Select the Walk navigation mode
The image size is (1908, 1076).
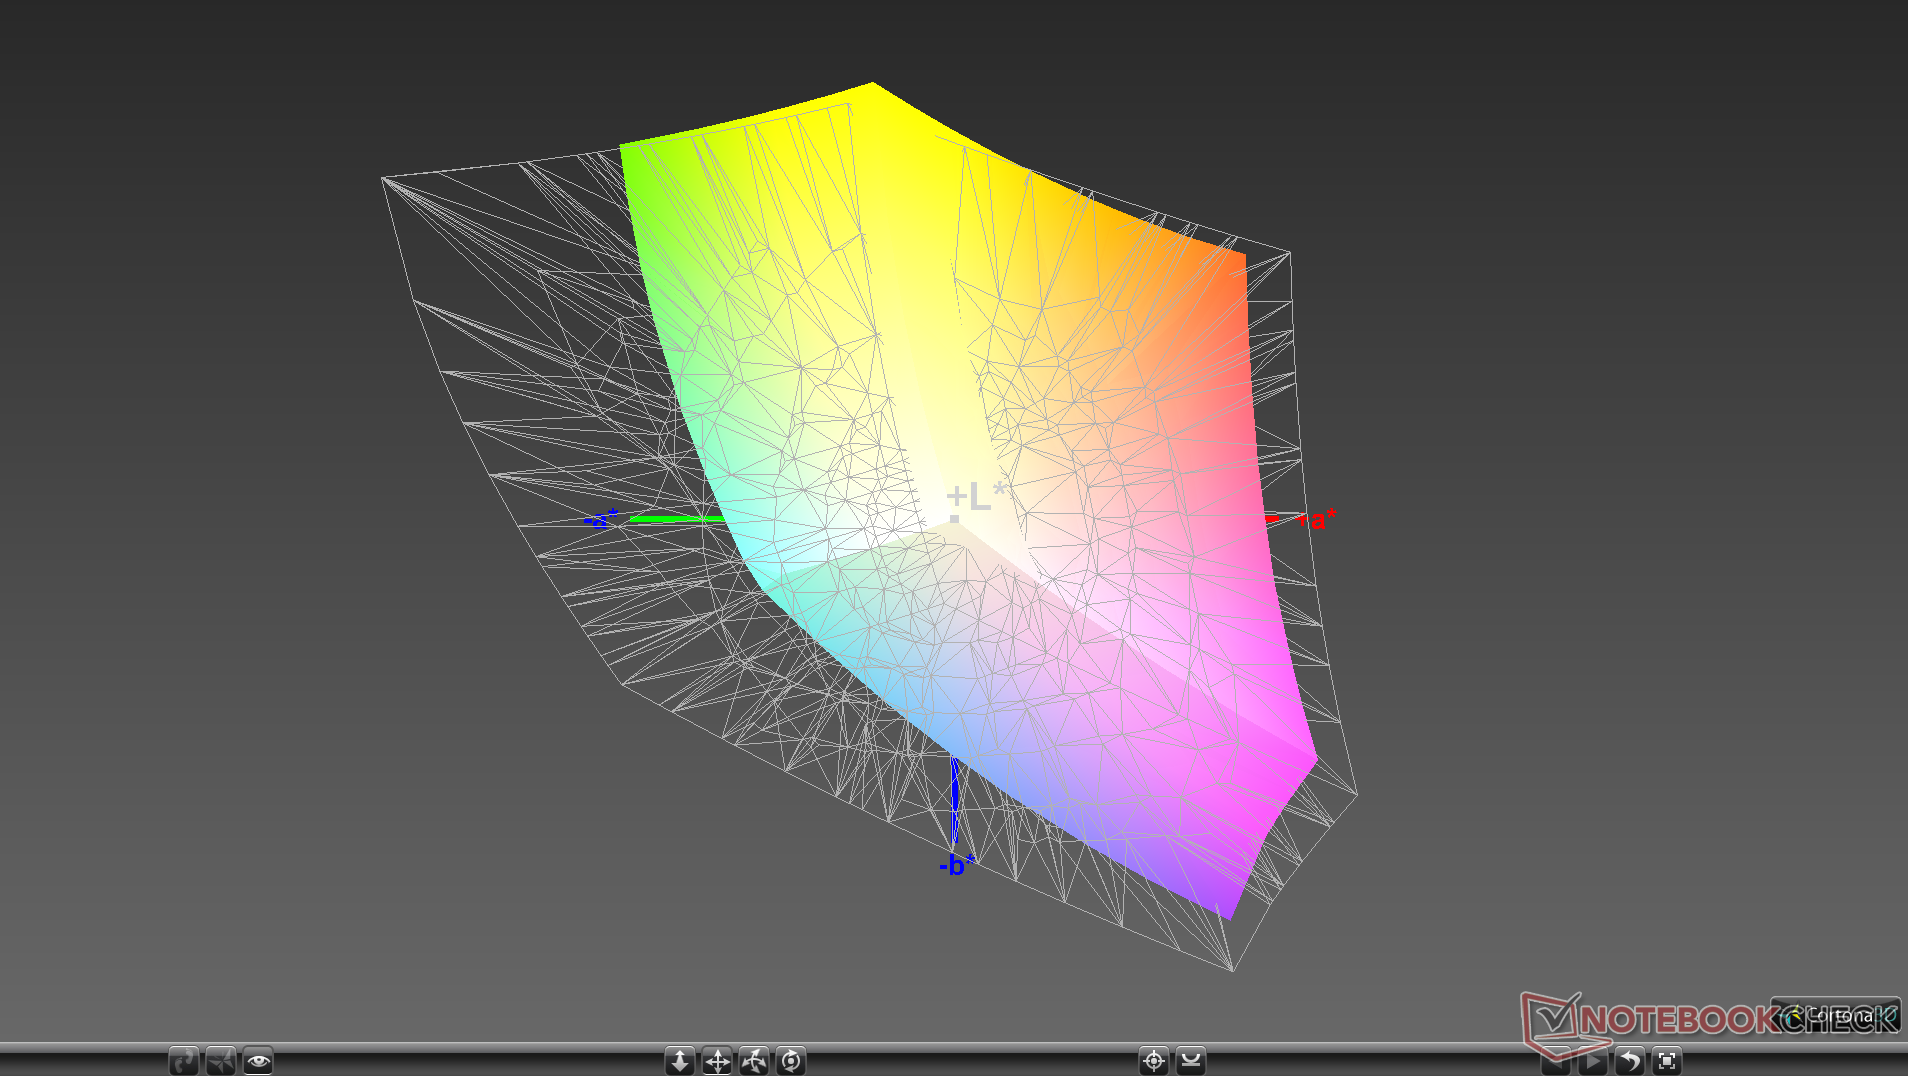point(184,1061)
